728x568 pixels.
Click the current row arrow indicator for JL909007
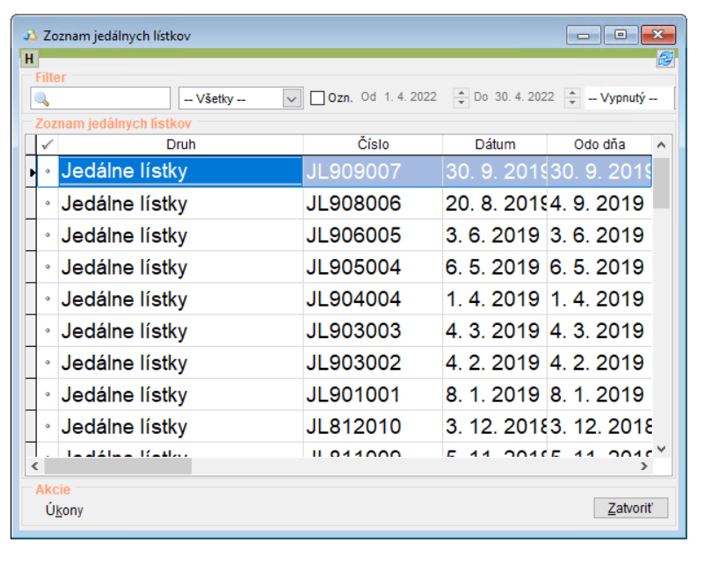coord(32,172)
